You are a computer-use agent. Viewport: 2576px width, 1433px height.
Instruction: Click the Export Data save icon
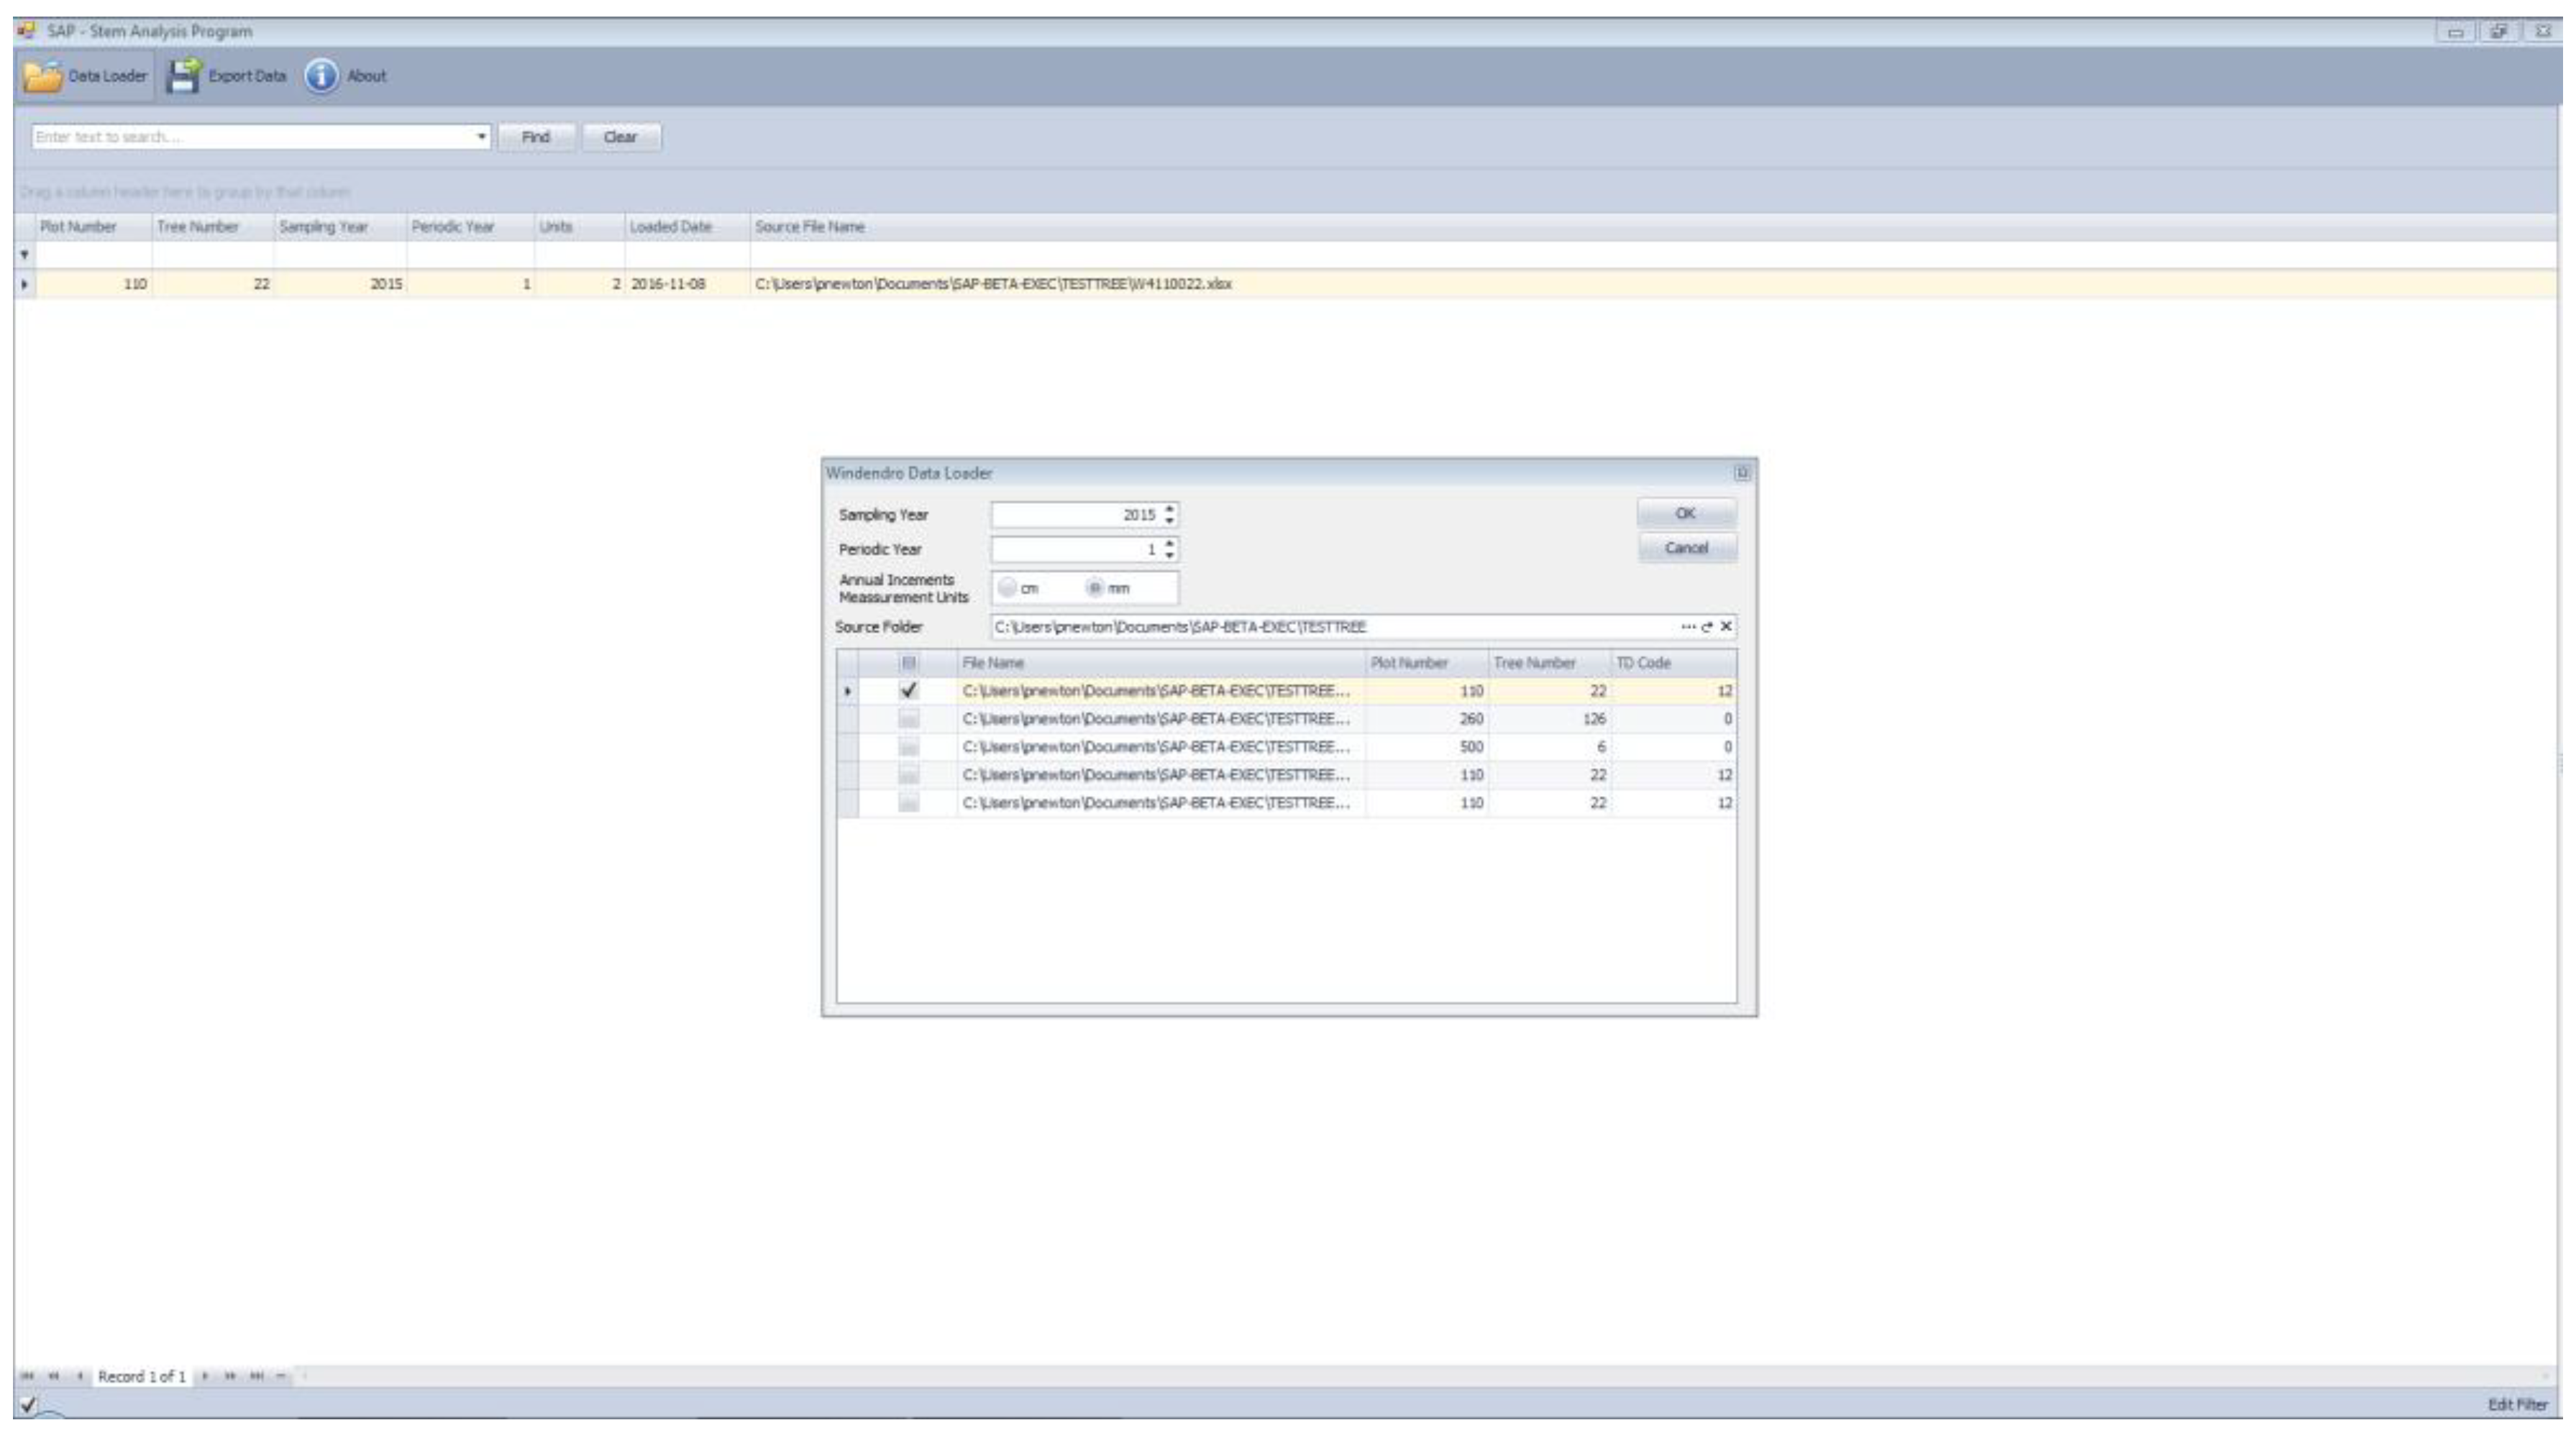(x=182, y=76)
